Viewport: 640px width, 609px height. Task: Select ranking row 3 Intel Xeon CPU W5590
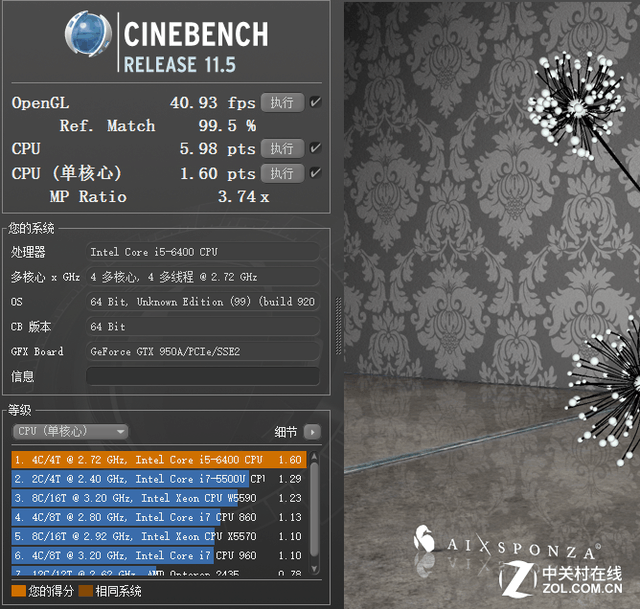coord(159,498)
